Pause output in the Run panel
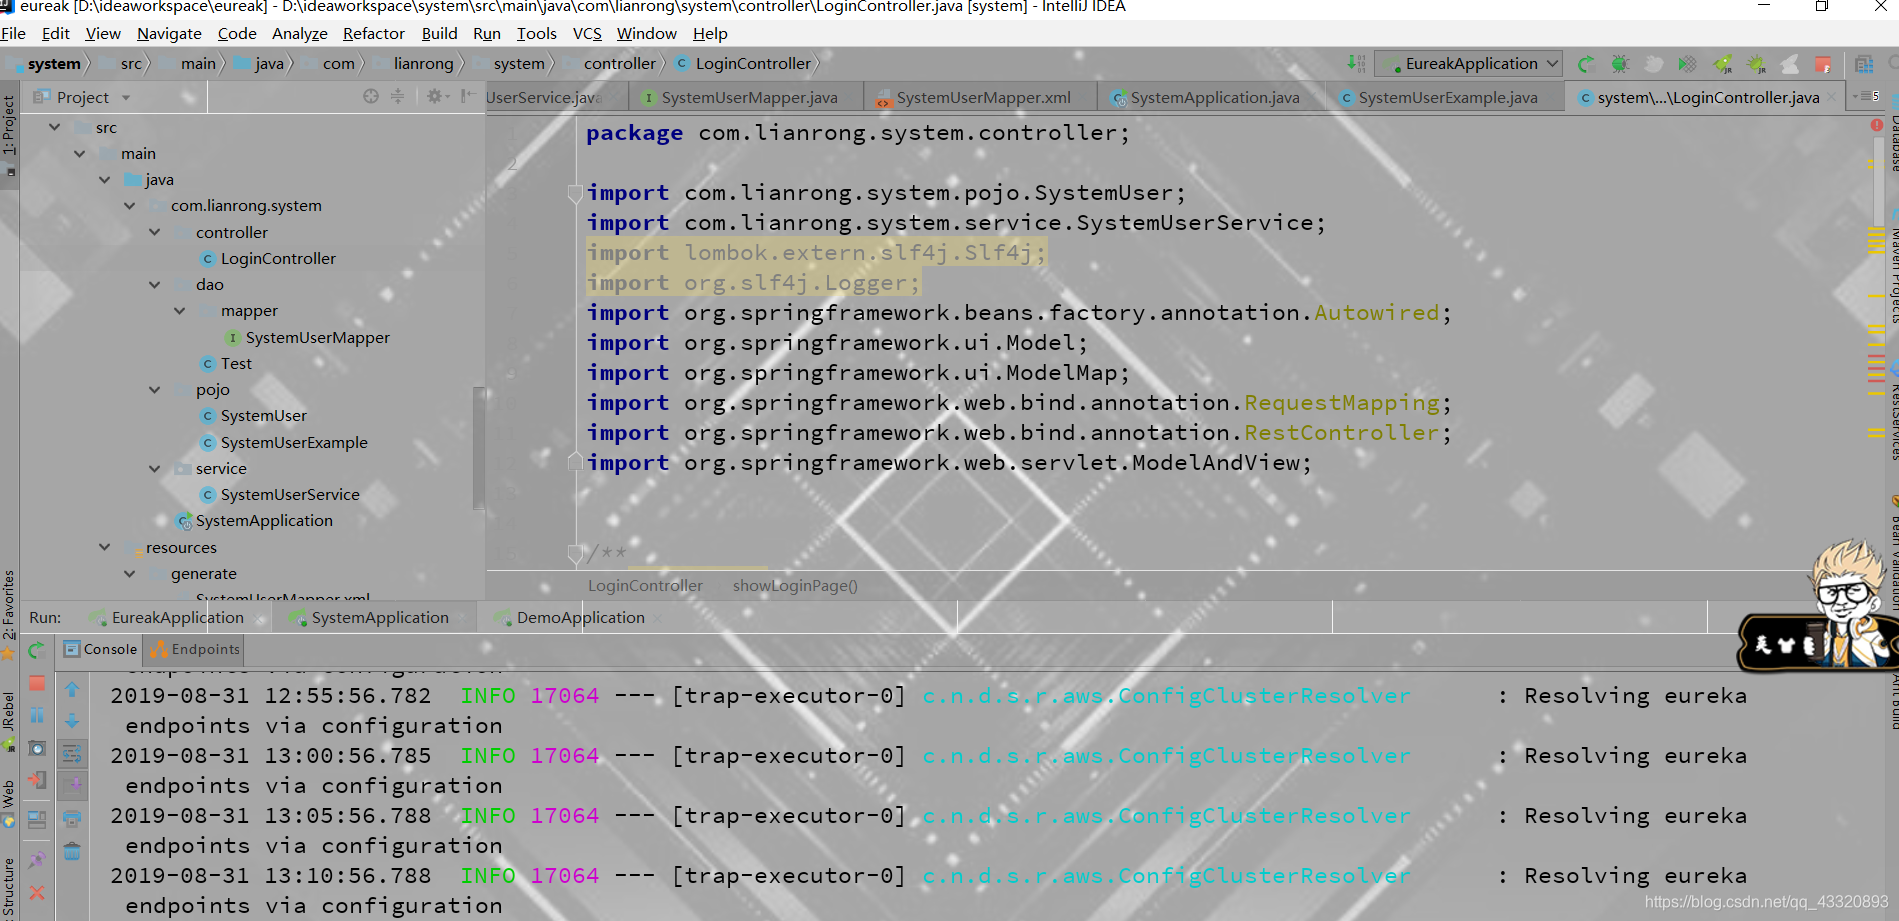Image resolution: width=1899 pixels, height=921 pixels. pyautogui.click(x=37, y=716)
